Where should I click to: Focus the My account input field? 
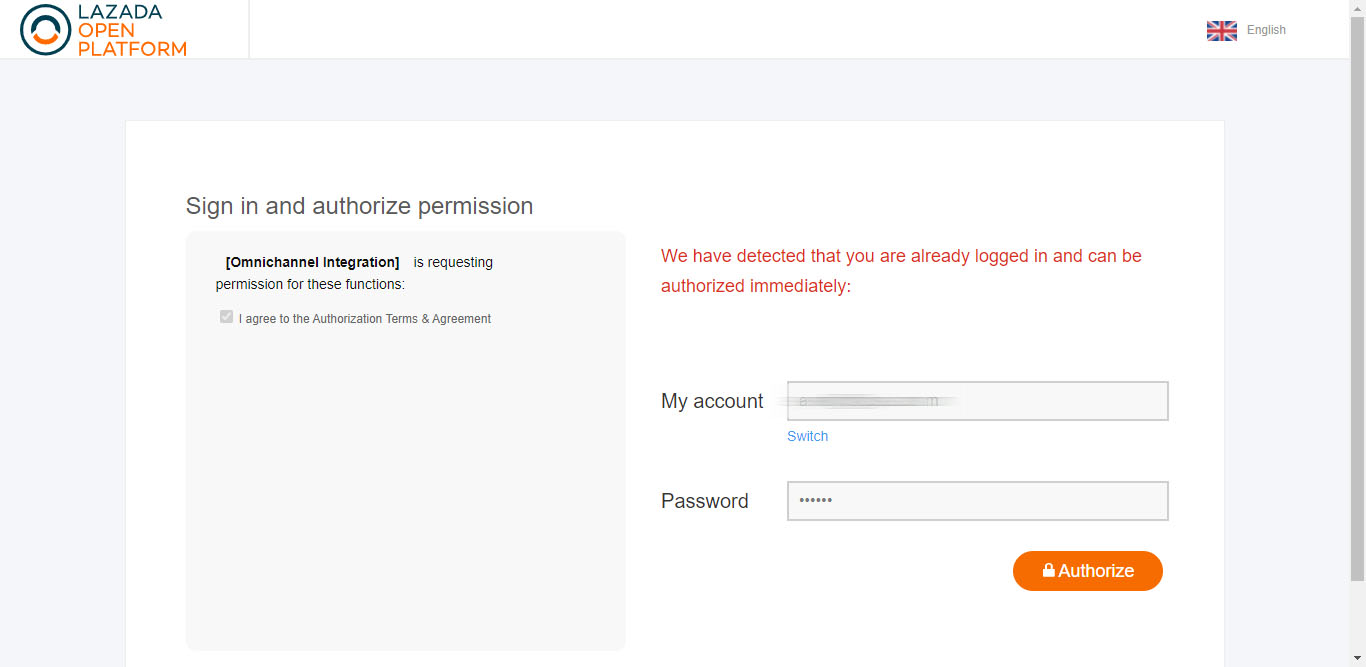[977, 401]
